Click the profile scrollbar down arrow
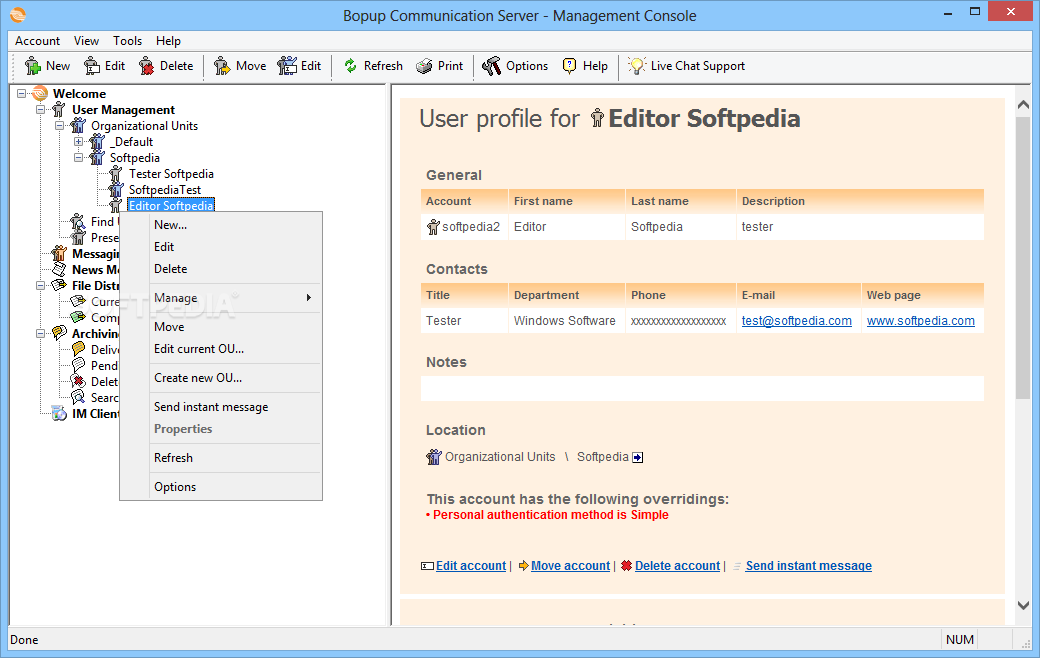The image size is (1040, 658). pos(1023,605)
